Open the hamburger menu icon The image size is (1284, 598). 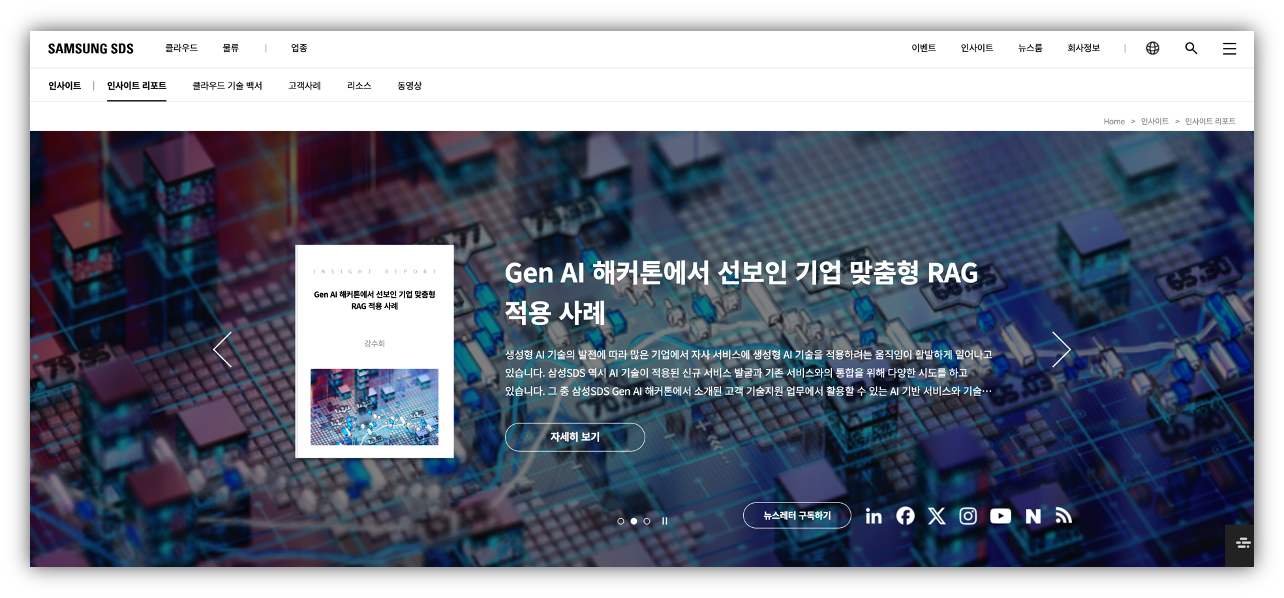(1229, 48)
